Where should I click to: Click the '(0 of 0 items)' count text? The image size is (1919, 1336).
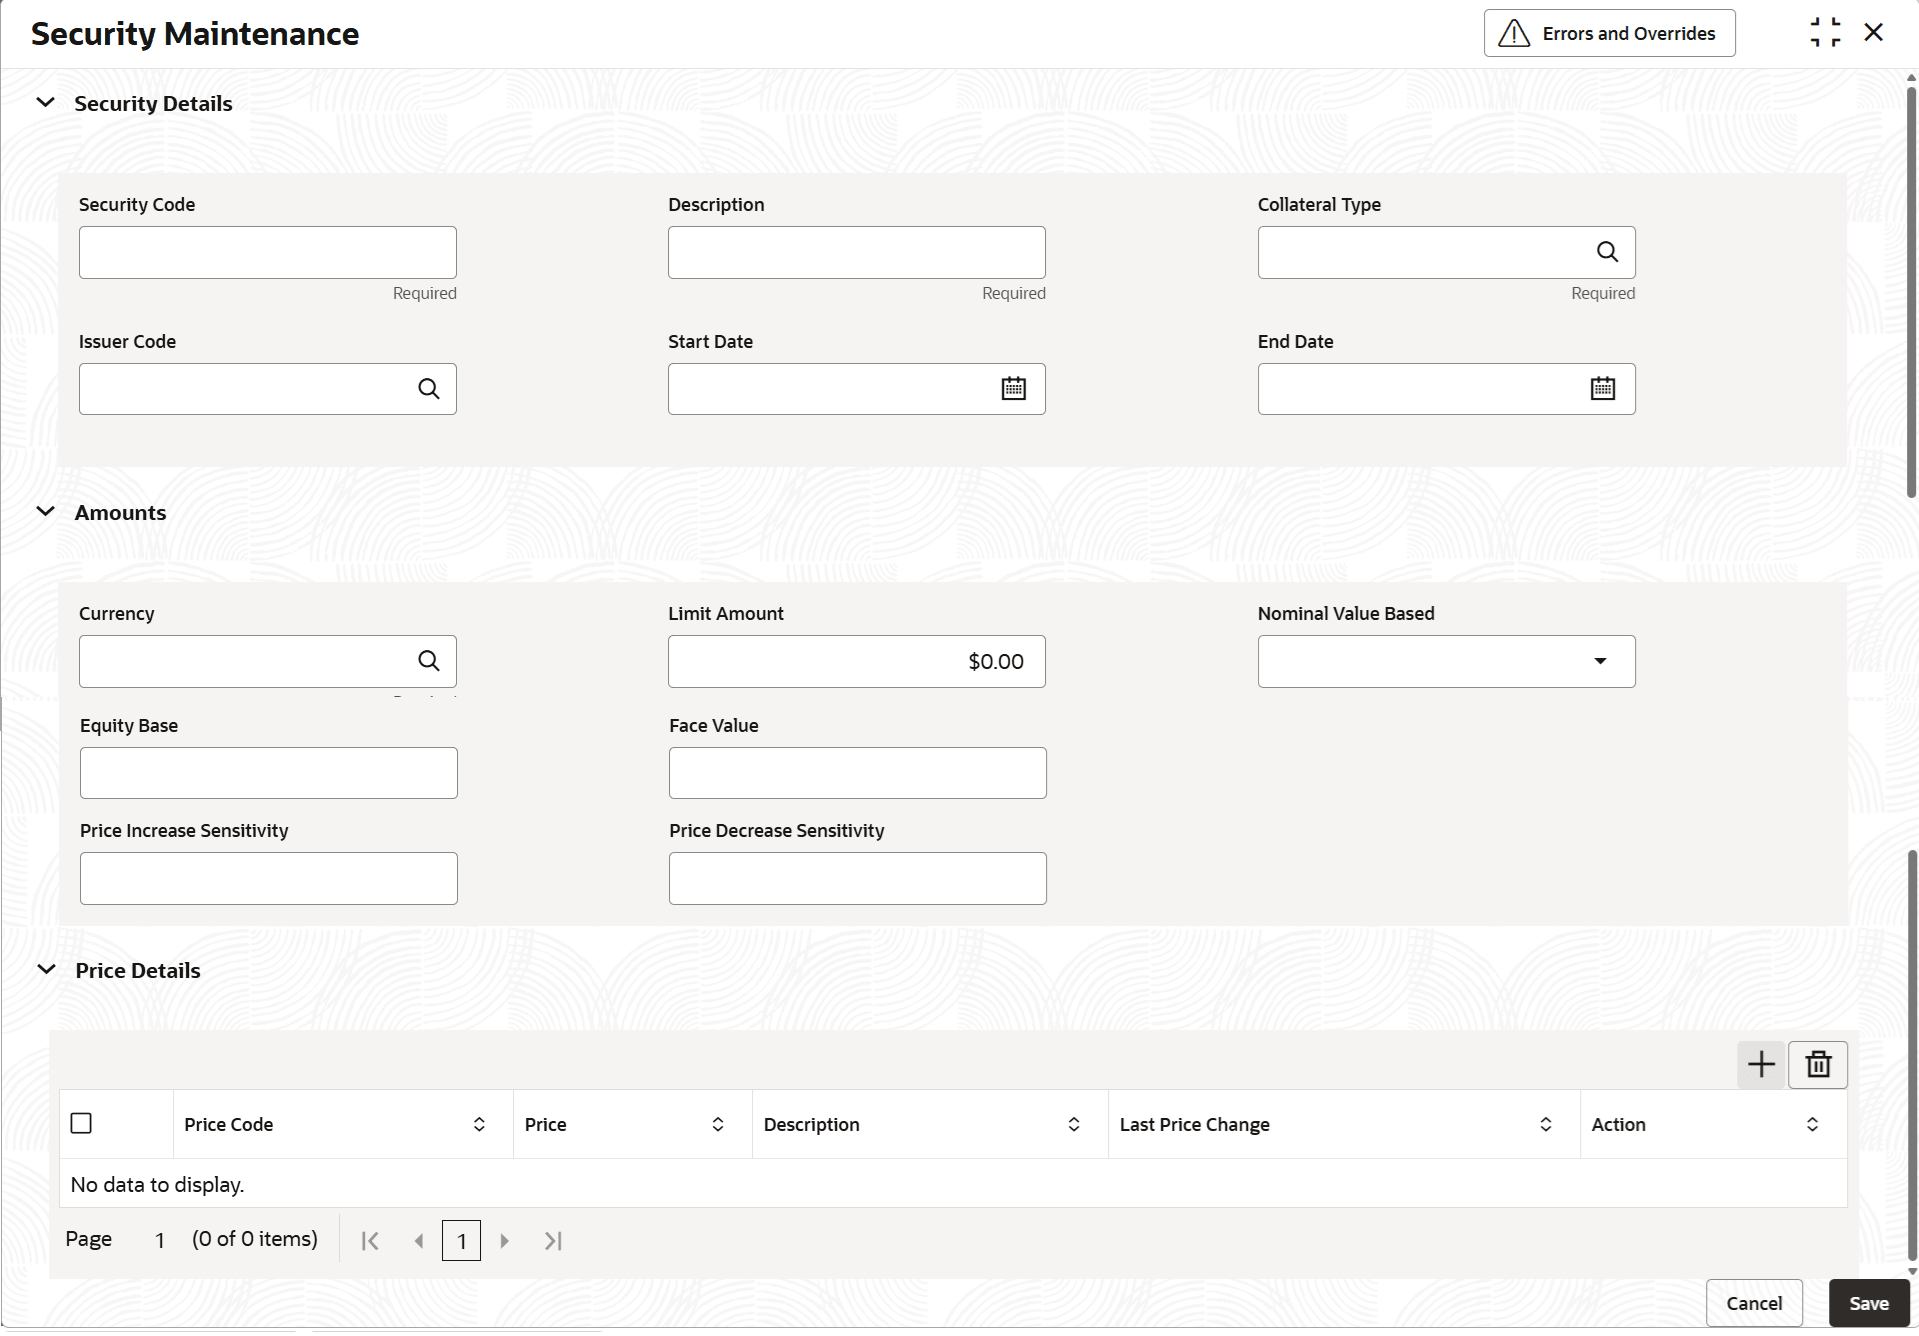(255, 1239)
